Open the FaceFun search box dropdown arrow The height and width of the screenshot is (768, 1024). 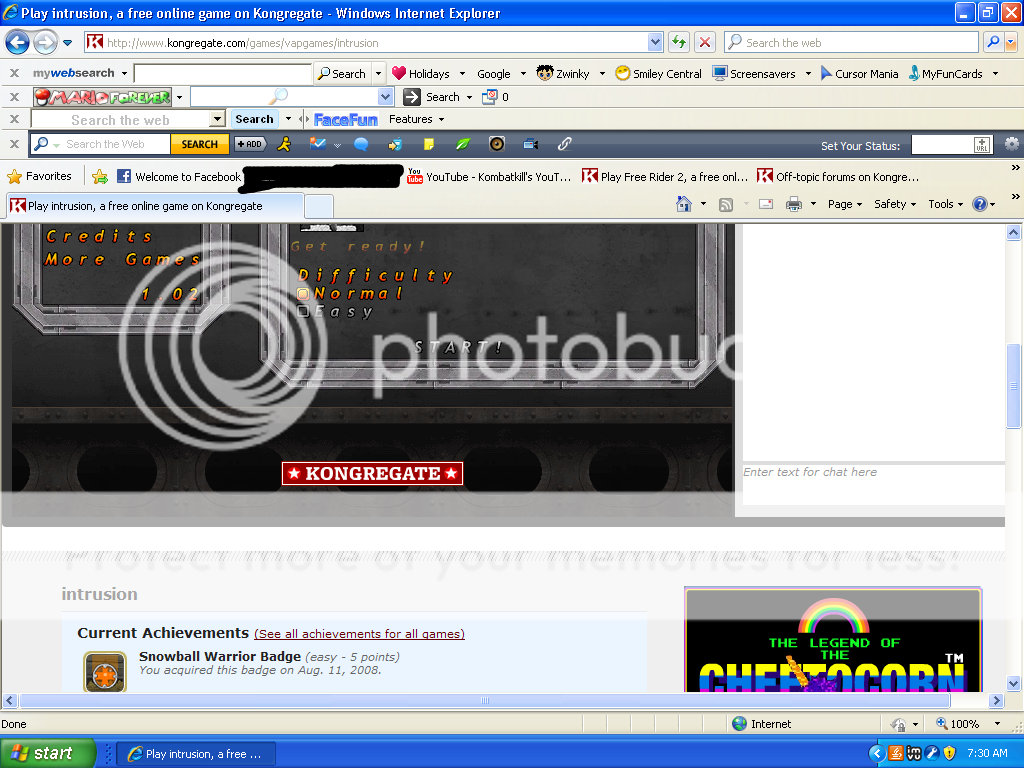point(217,120)
